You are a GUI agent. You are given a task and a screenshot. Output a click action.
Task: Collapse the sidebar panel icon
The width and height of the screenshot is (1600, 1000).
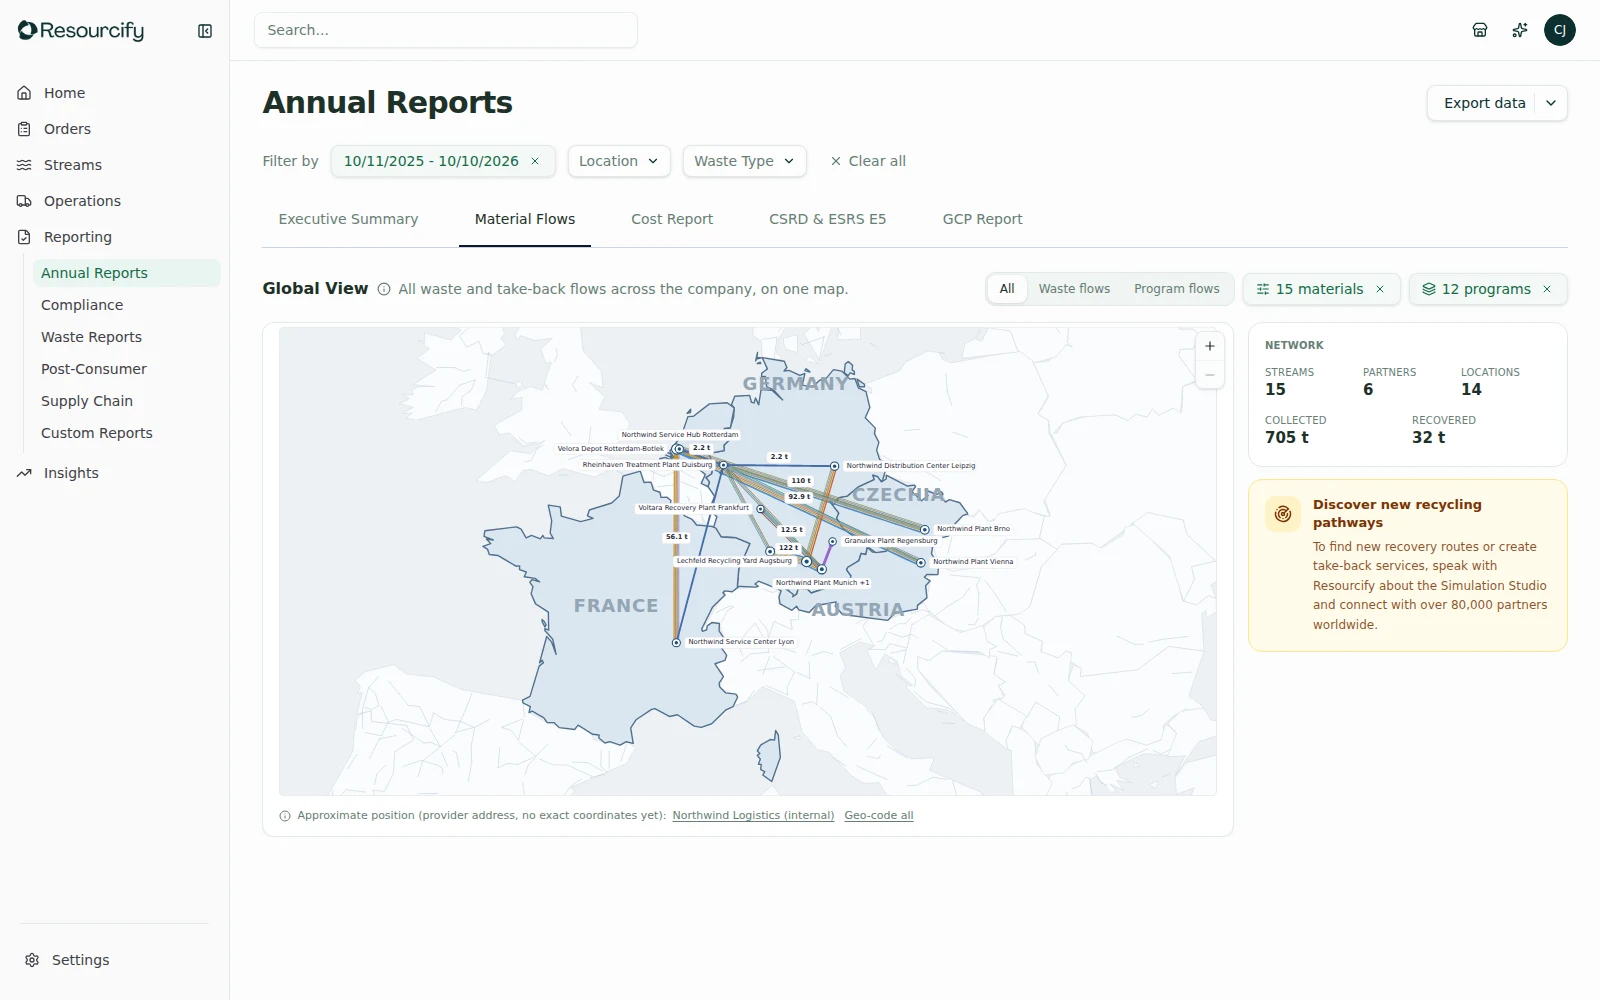point(205,31)
